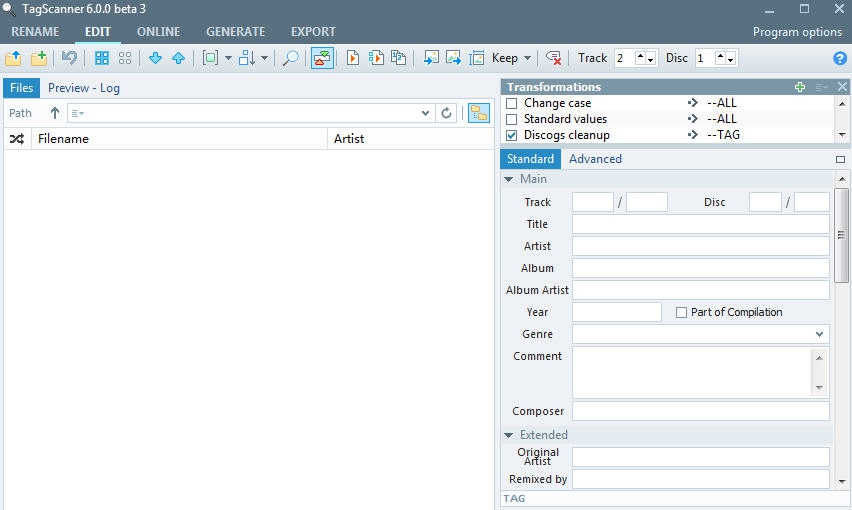Enable the Standard values transformation

click(511, 119)
